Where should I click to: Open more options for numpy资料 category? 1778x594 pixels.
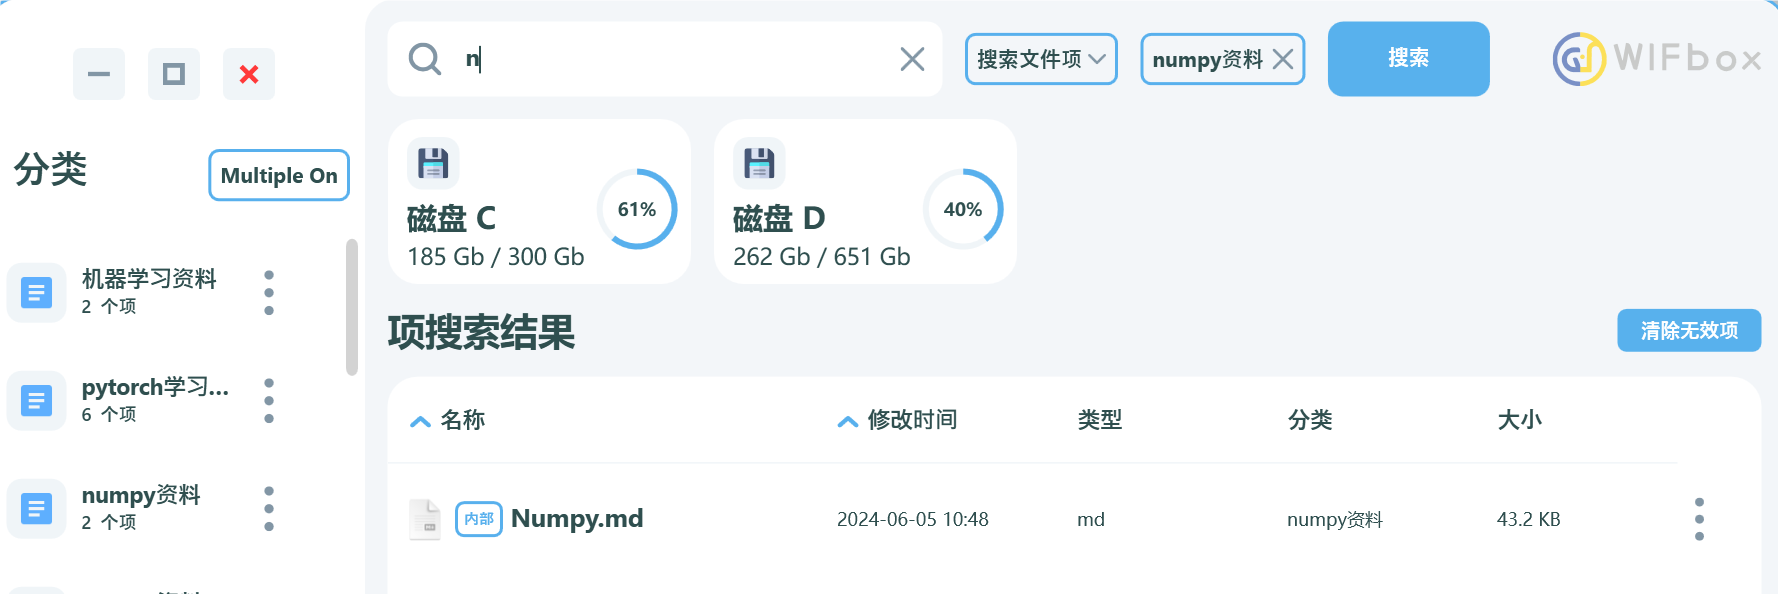pos(269,508)
